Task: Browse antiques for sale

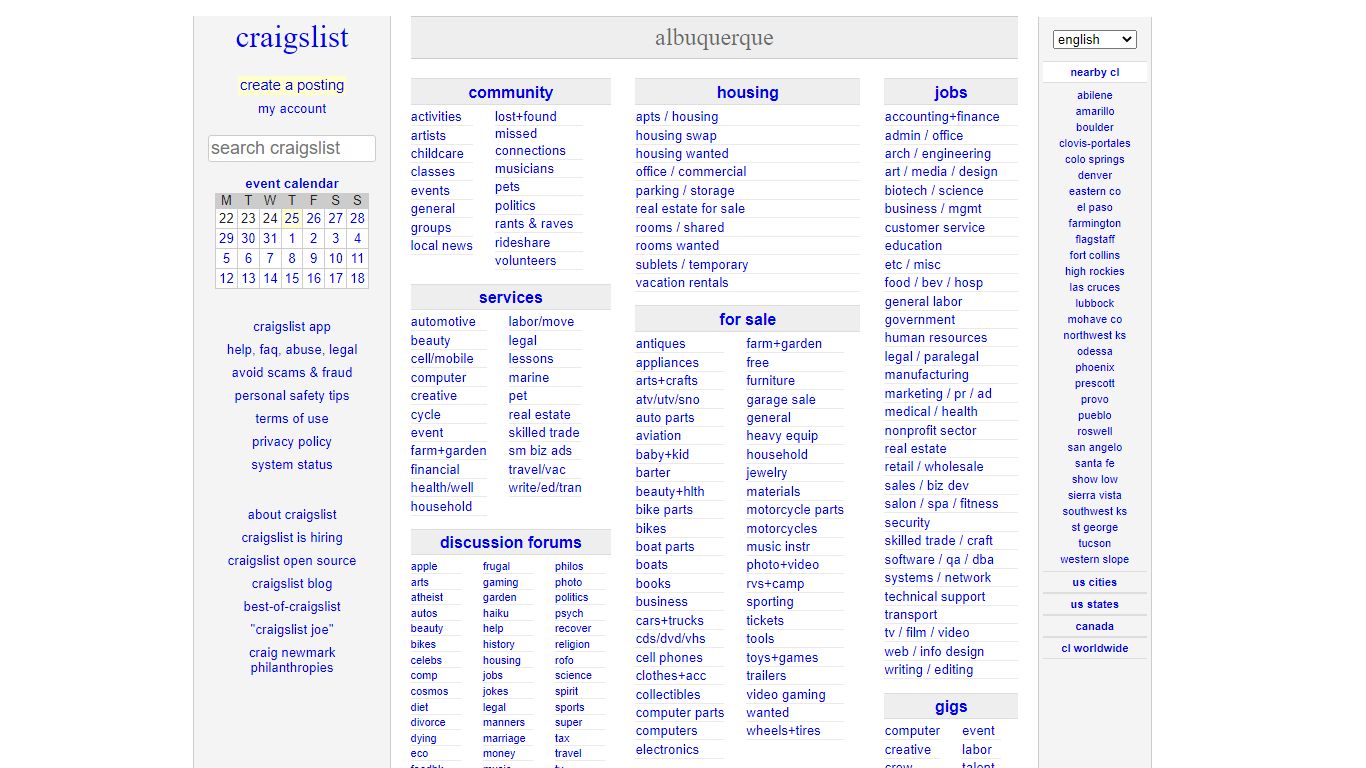Action: pyautogui.click(x=661, y=344)
